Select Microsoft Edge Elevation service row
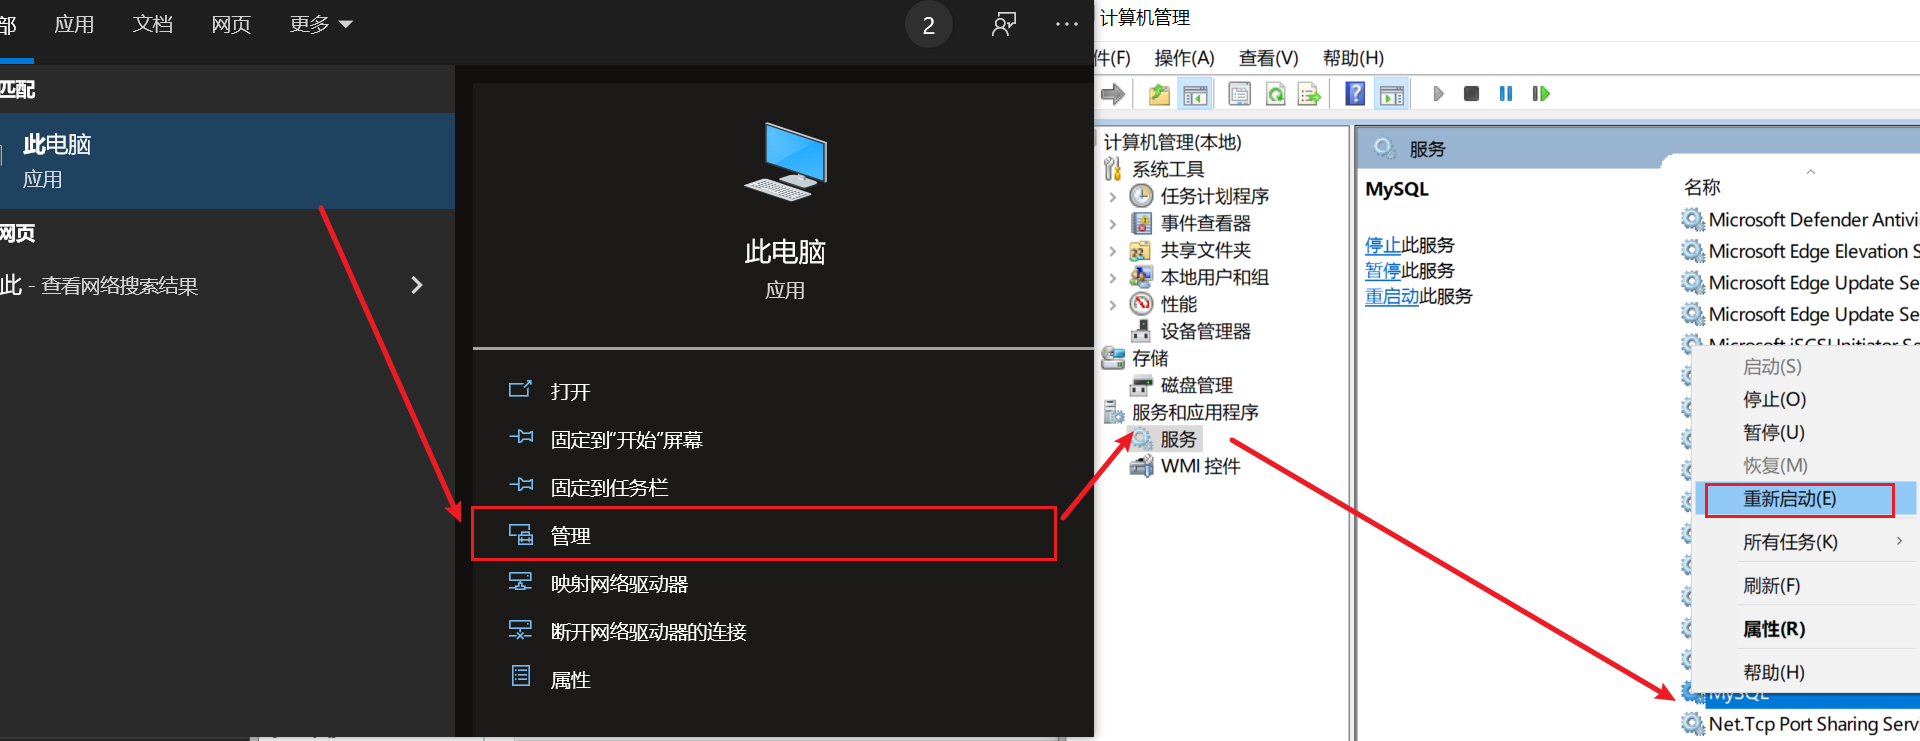The width and height of the screenshot is (1920, 741). 1800,251
